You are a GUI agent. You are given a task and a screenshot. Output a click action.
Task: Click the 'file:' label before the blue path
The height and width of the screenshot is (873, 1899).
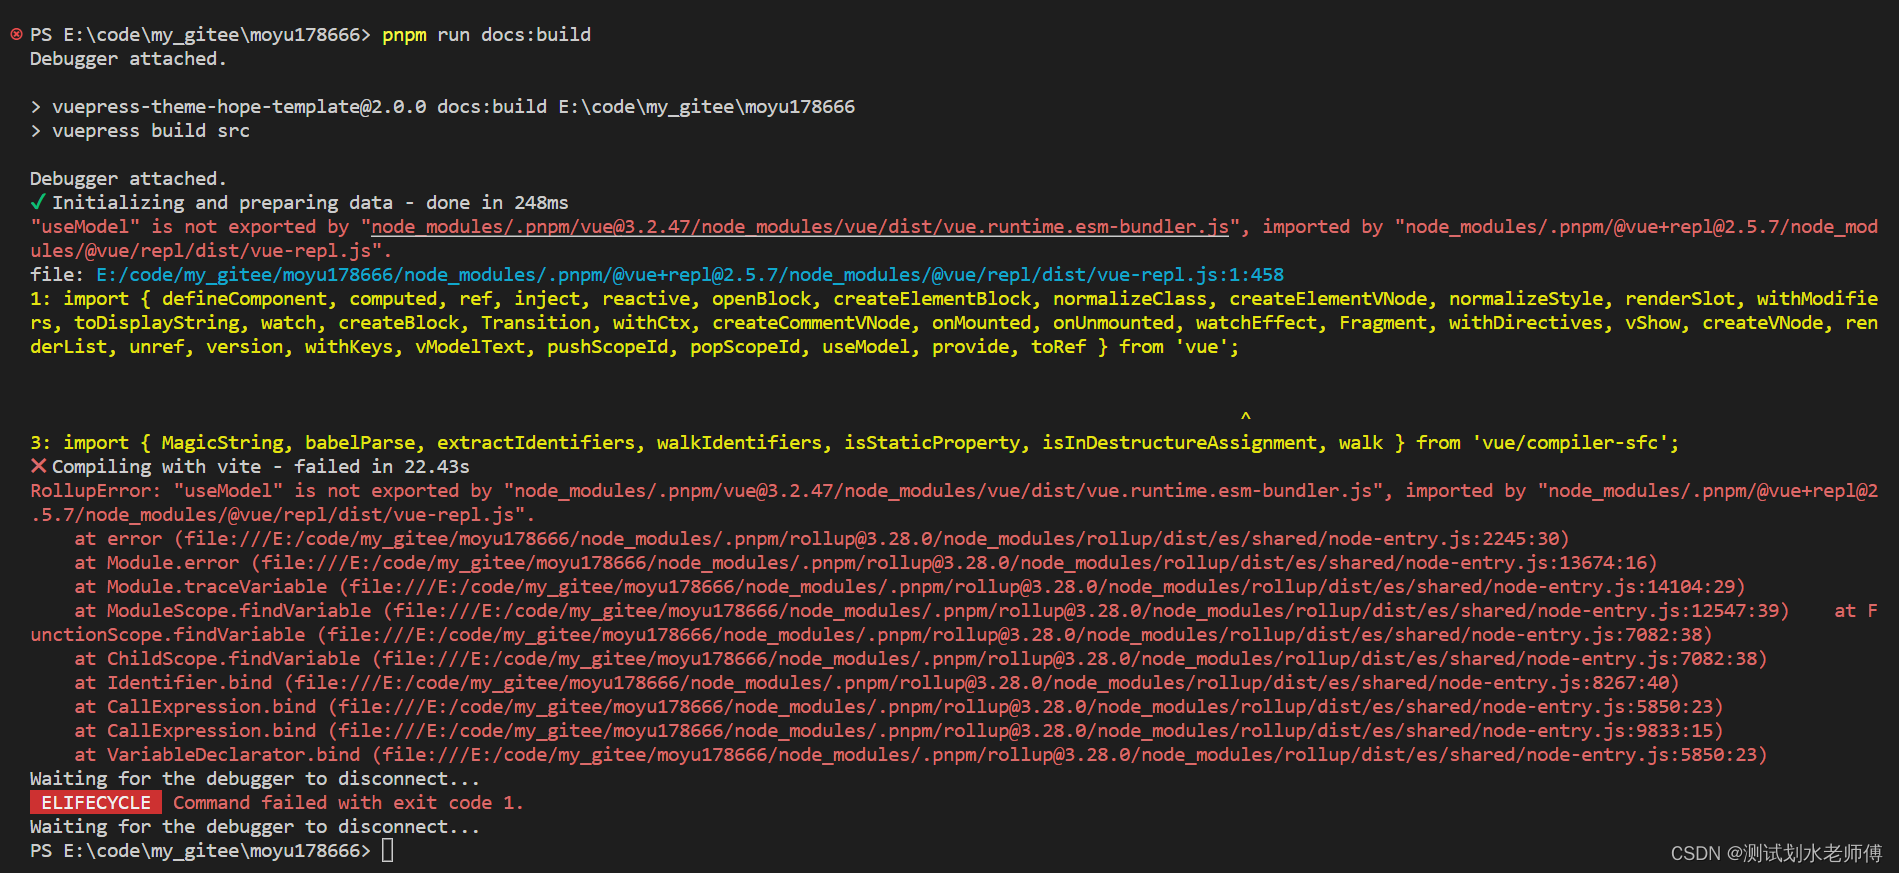click(57, 275)
